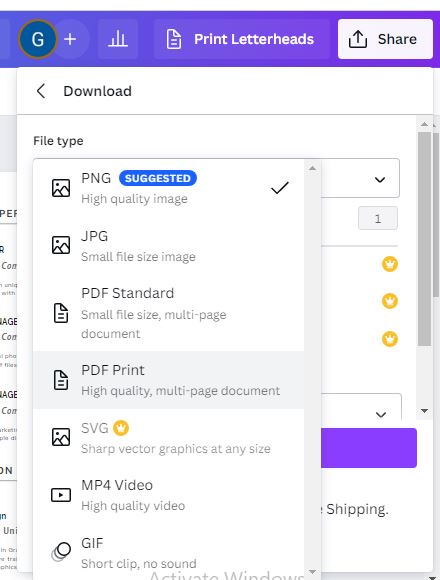Click the SVG image icon
The image size is (440, 580).
[61, 437]
